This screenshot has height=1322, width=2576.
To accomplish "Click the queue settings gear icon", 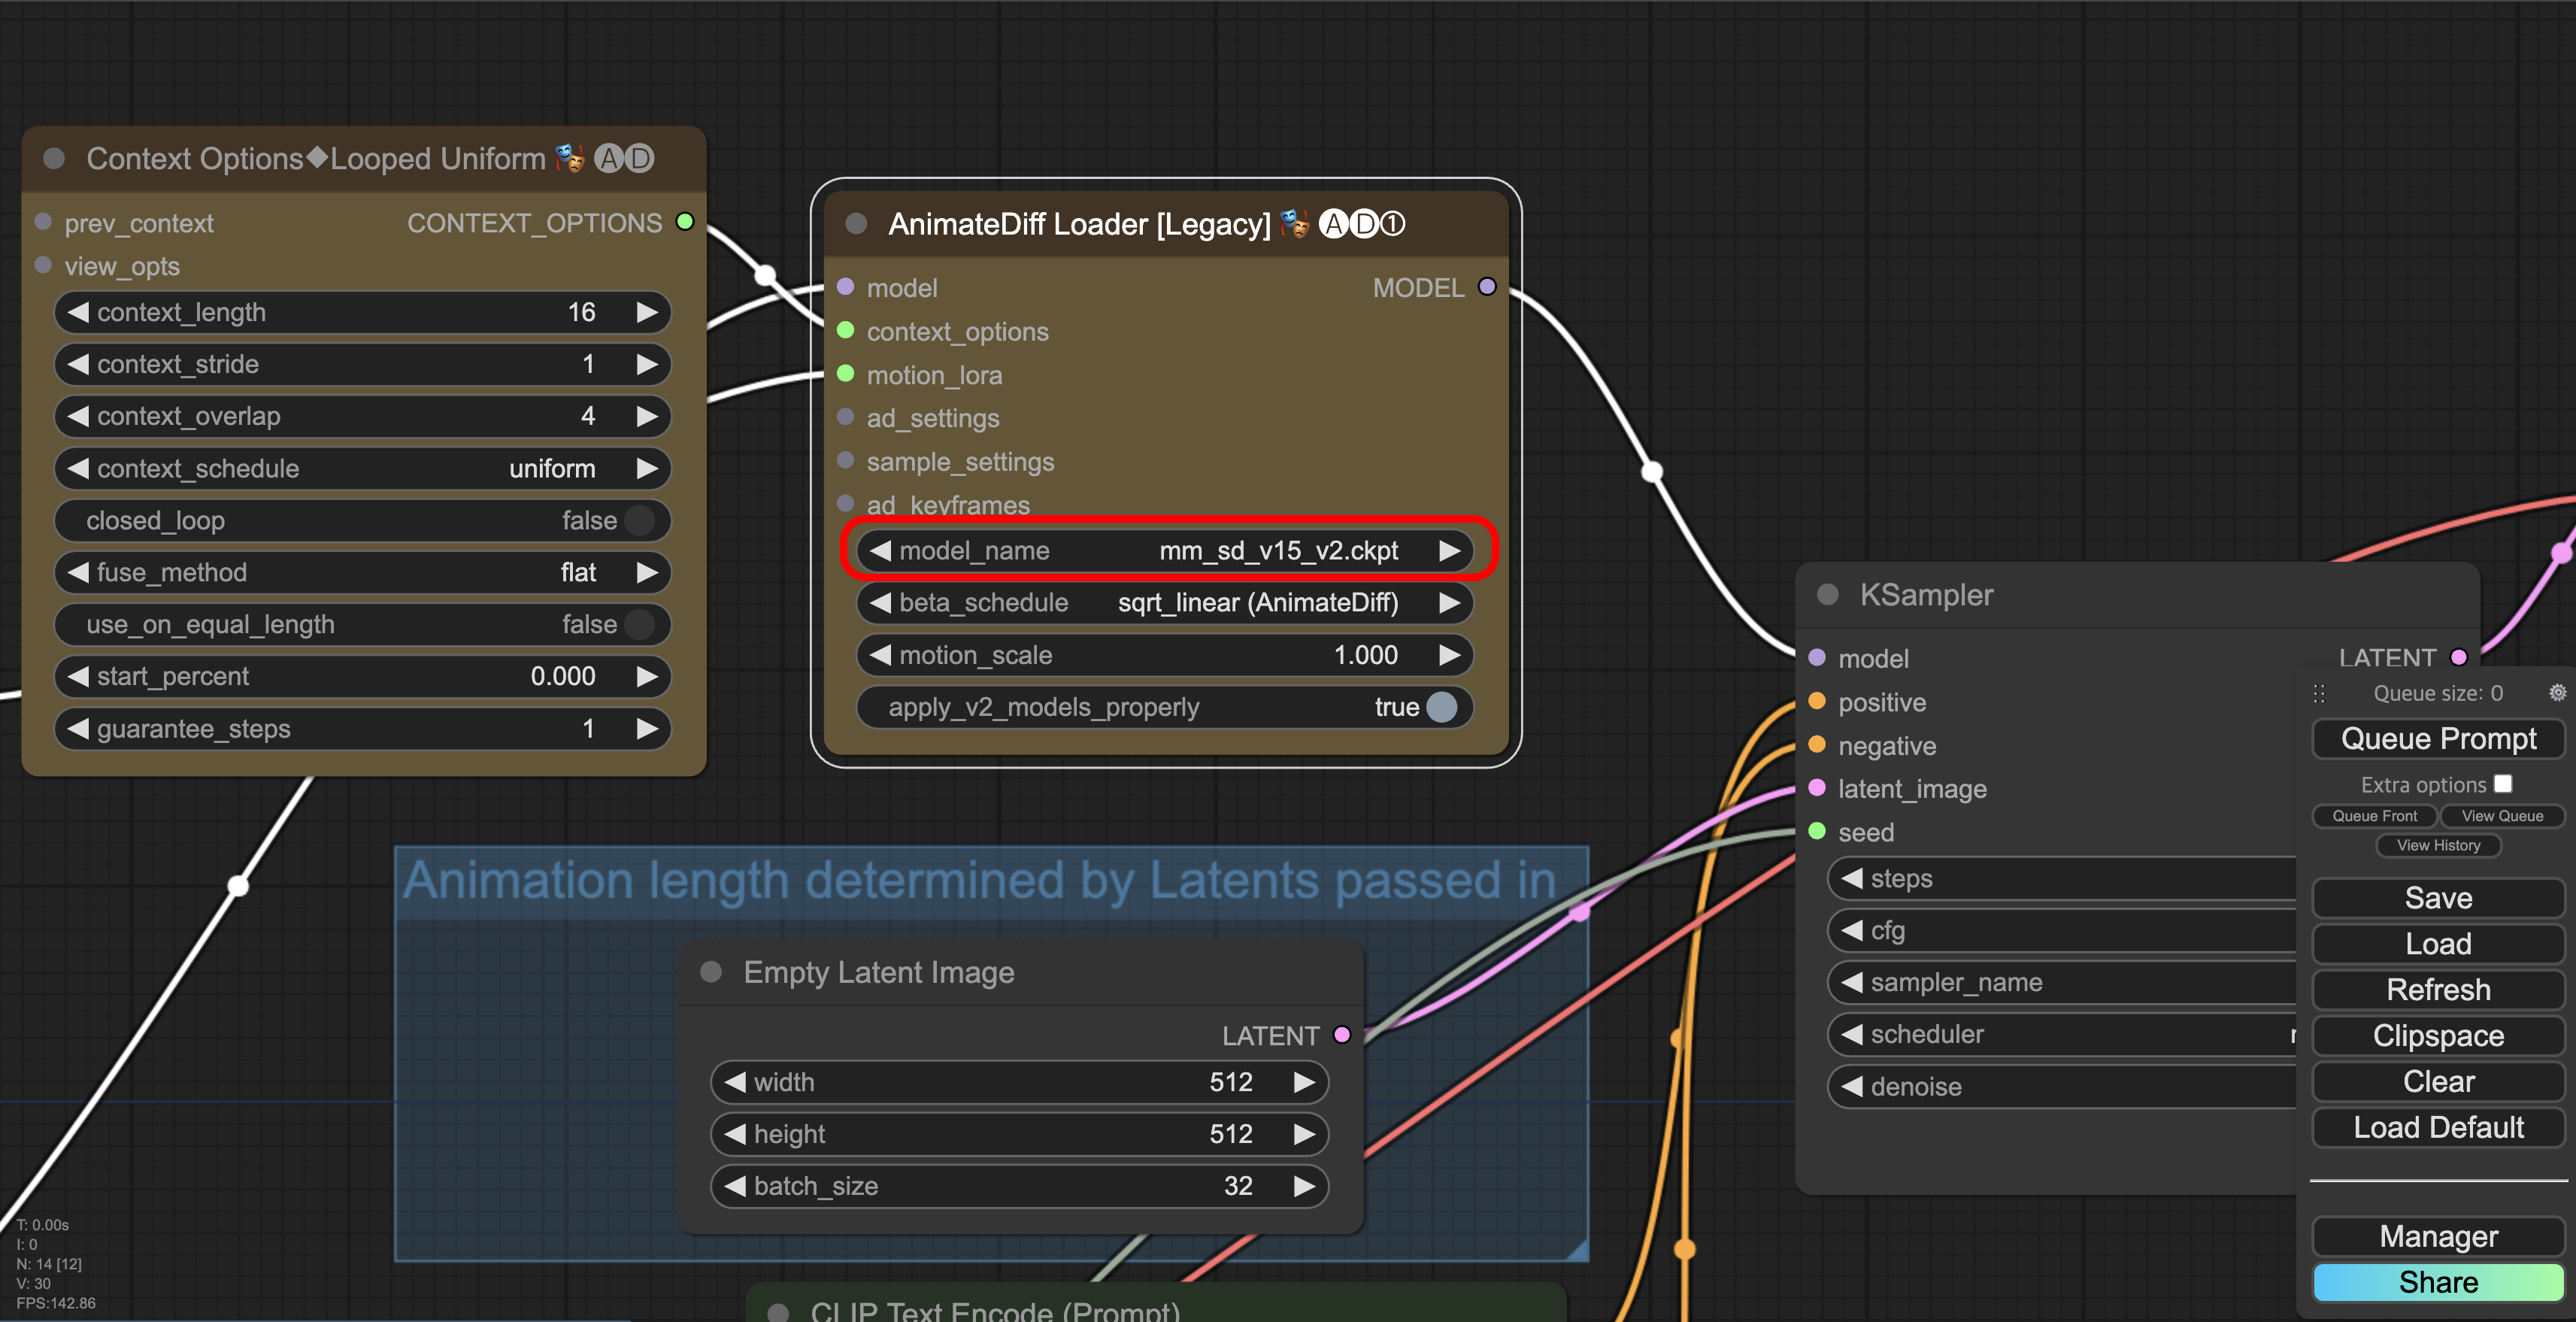I will click(x=2556, y=693).
